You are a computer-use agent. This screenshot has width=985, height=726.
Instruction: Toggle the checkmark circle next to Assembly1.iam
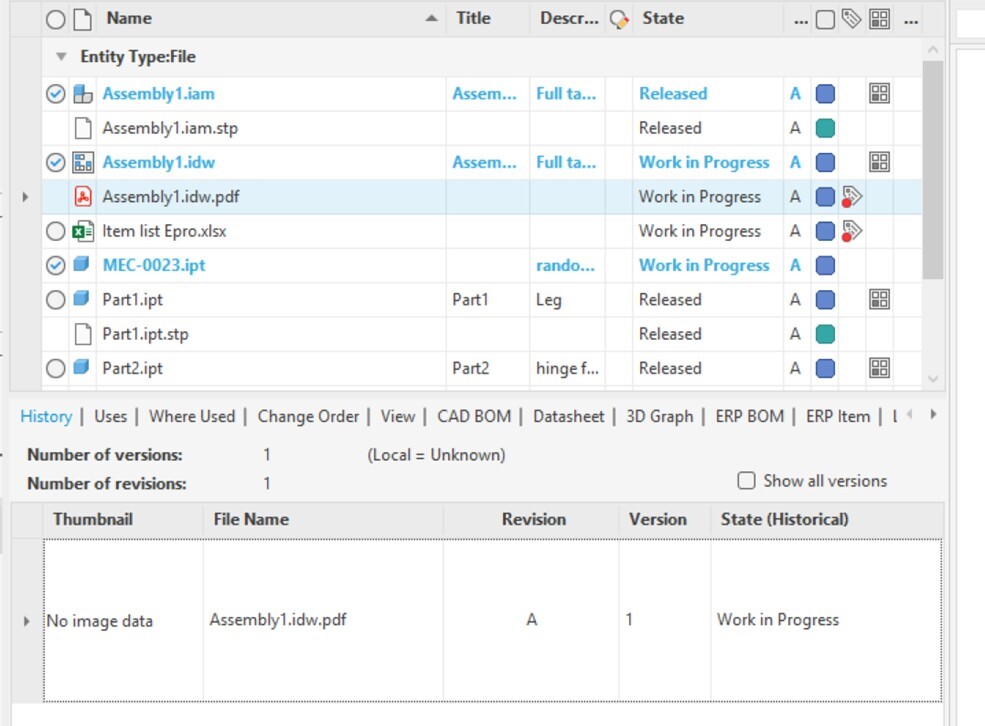tap(57, 93)
